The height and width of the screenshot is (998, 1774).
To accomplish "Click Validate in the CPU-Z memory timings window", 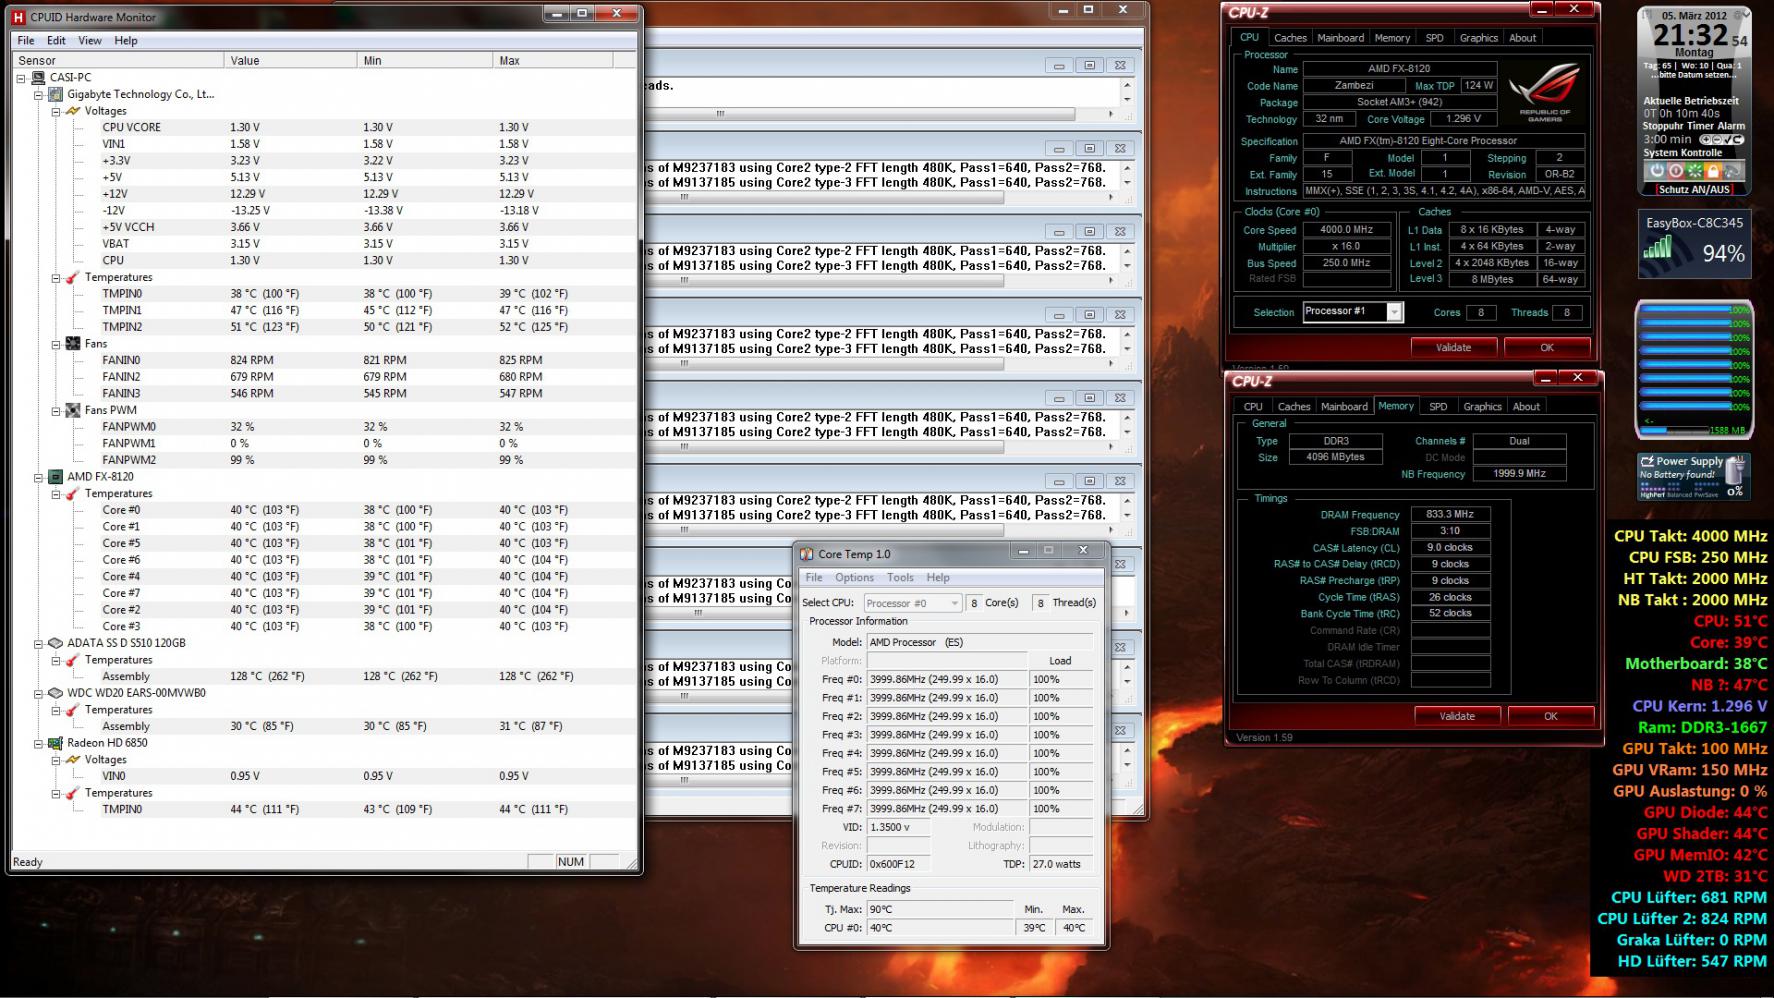I will [1457, 716].
